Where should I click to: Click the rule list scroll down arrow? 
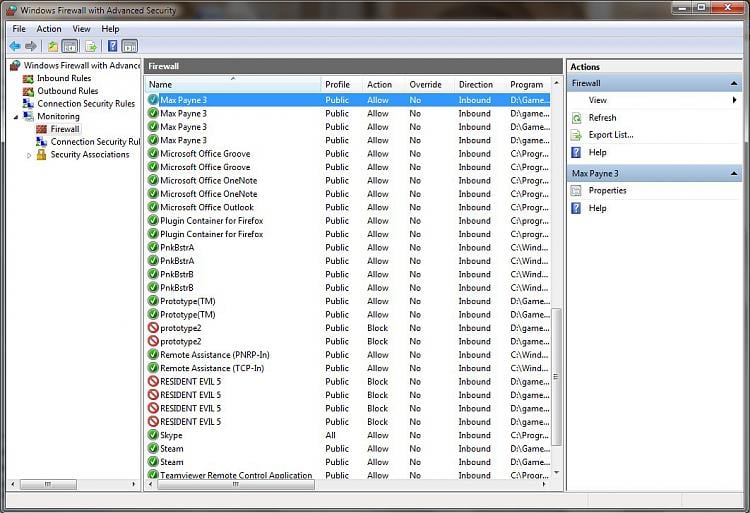coord(556,472)
